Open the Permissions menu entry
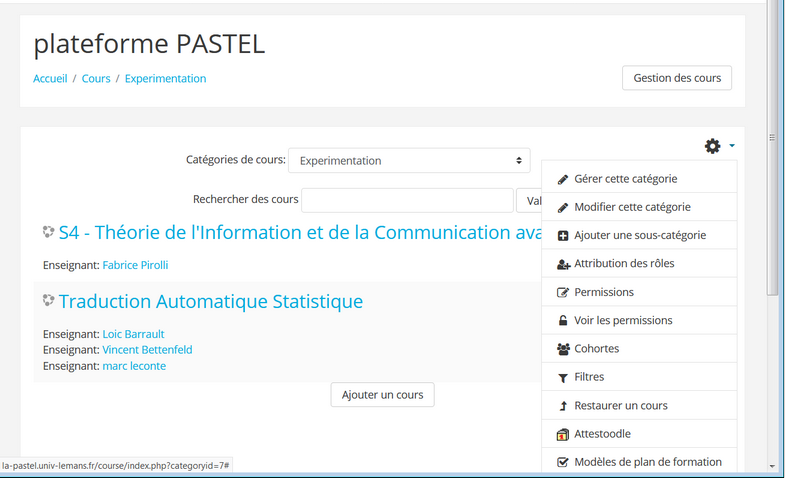The image size is (785, 478). (639, 292)
